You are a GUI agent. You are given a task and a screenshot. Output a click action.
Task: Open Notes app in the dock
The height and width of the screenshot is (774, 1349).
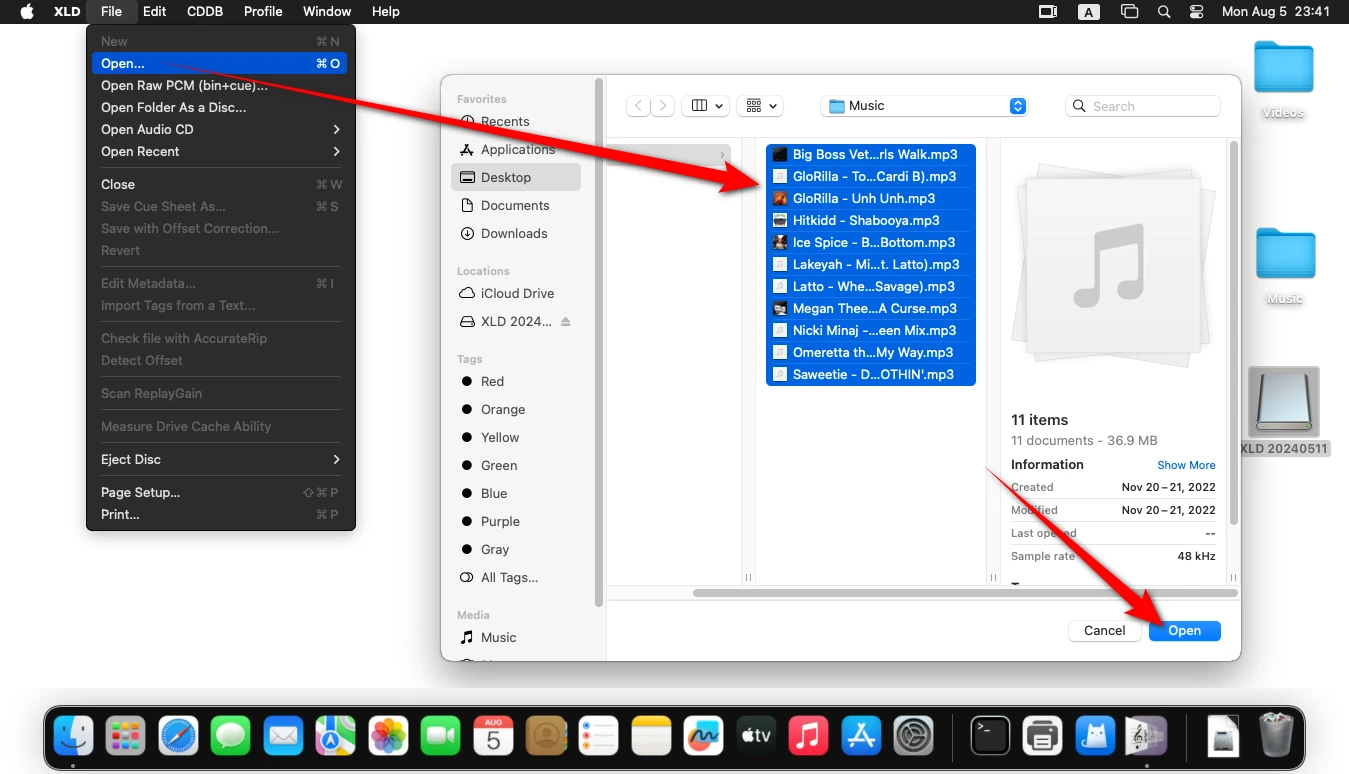651,737
